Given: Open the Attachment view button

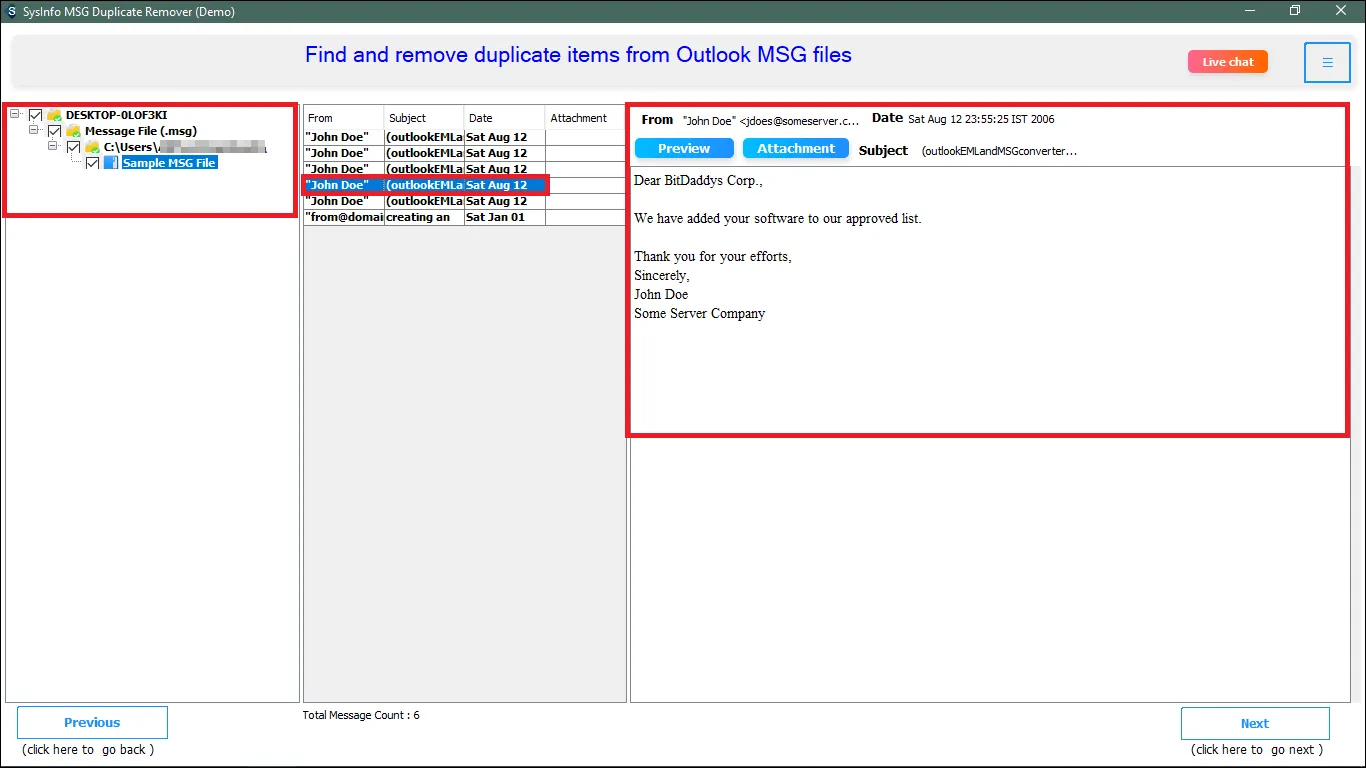Looking at the screenshot, I should point(795,149).
